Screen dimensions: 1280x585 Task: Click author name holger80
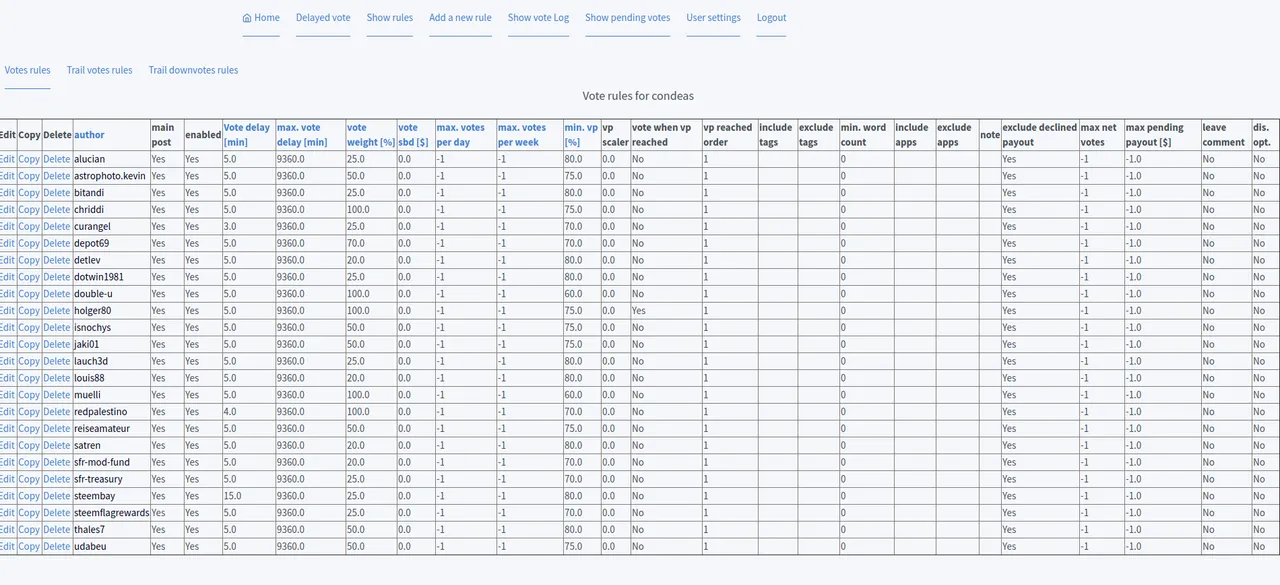pyautogui.click(x=93, y=311)
